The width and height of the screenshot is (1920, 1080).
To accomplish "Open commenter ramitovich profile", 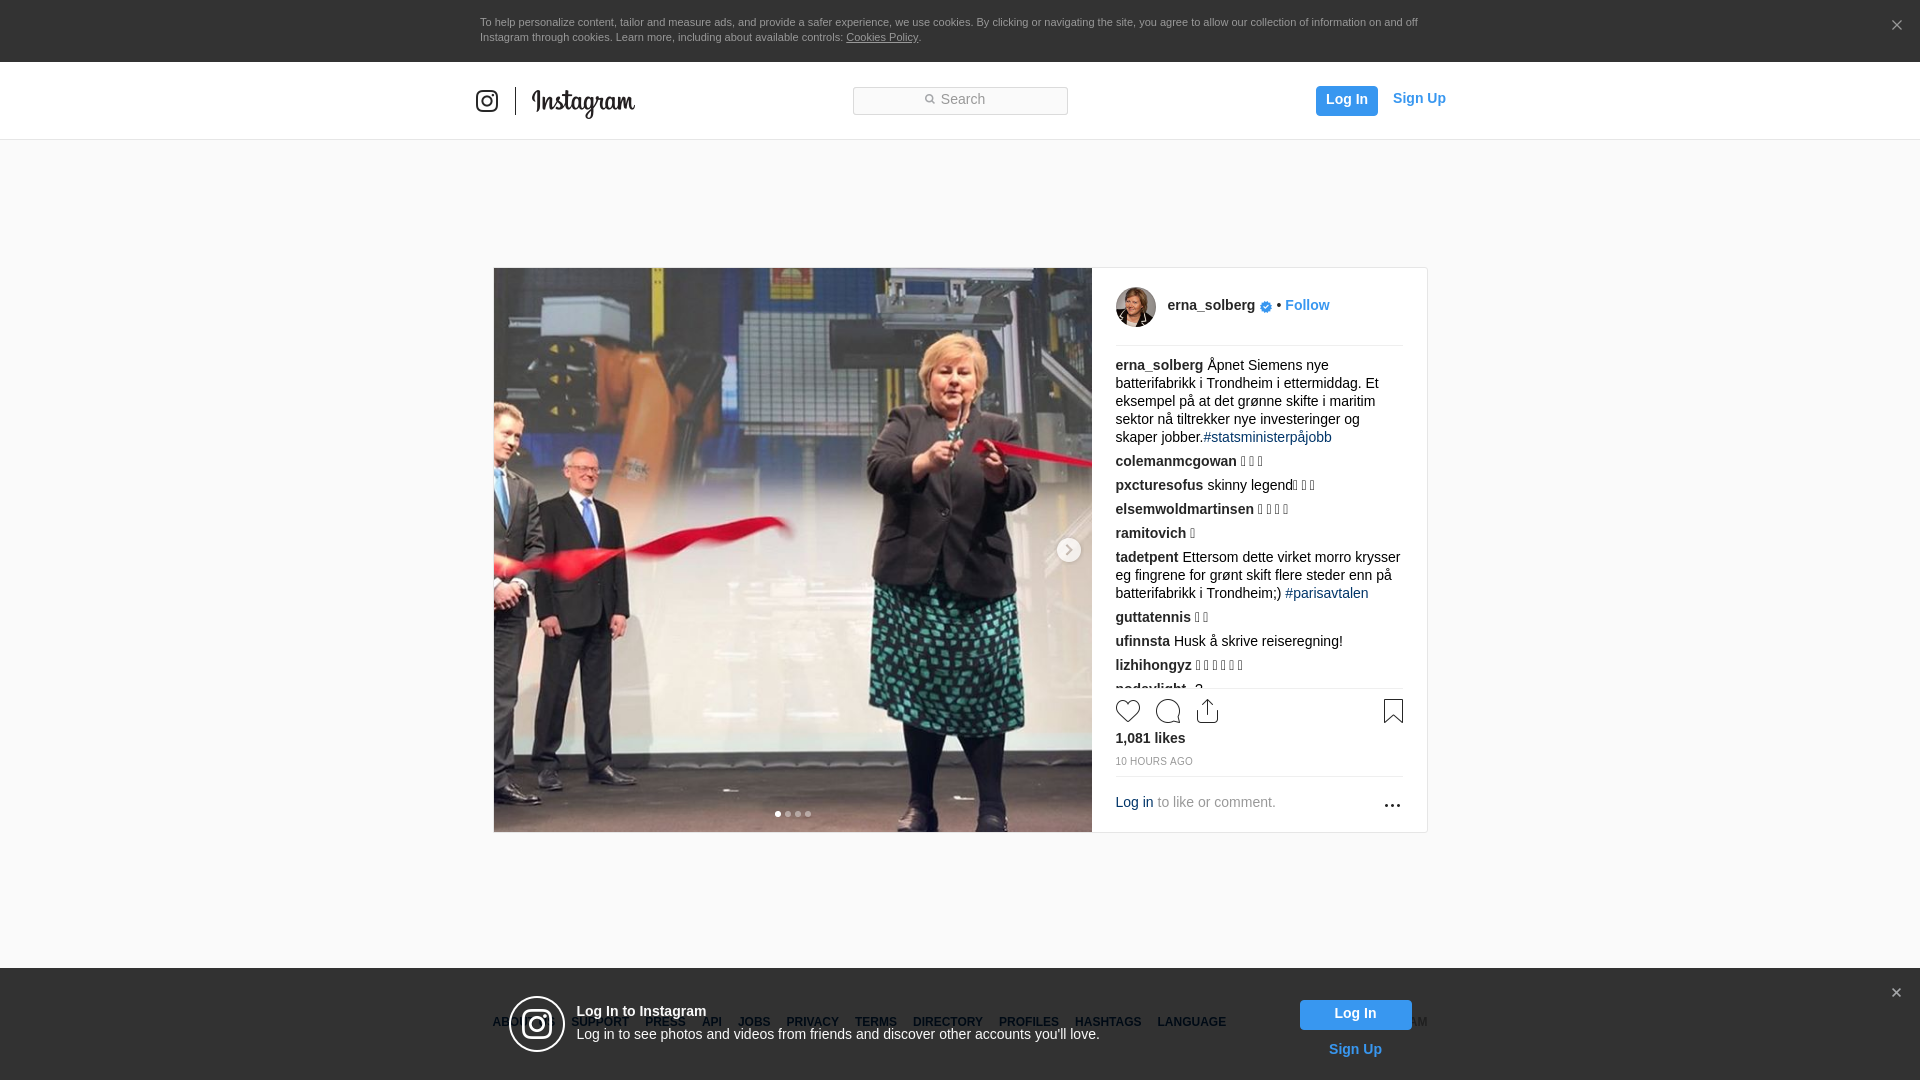I will pyautogui.click(x=1150, y=533).
